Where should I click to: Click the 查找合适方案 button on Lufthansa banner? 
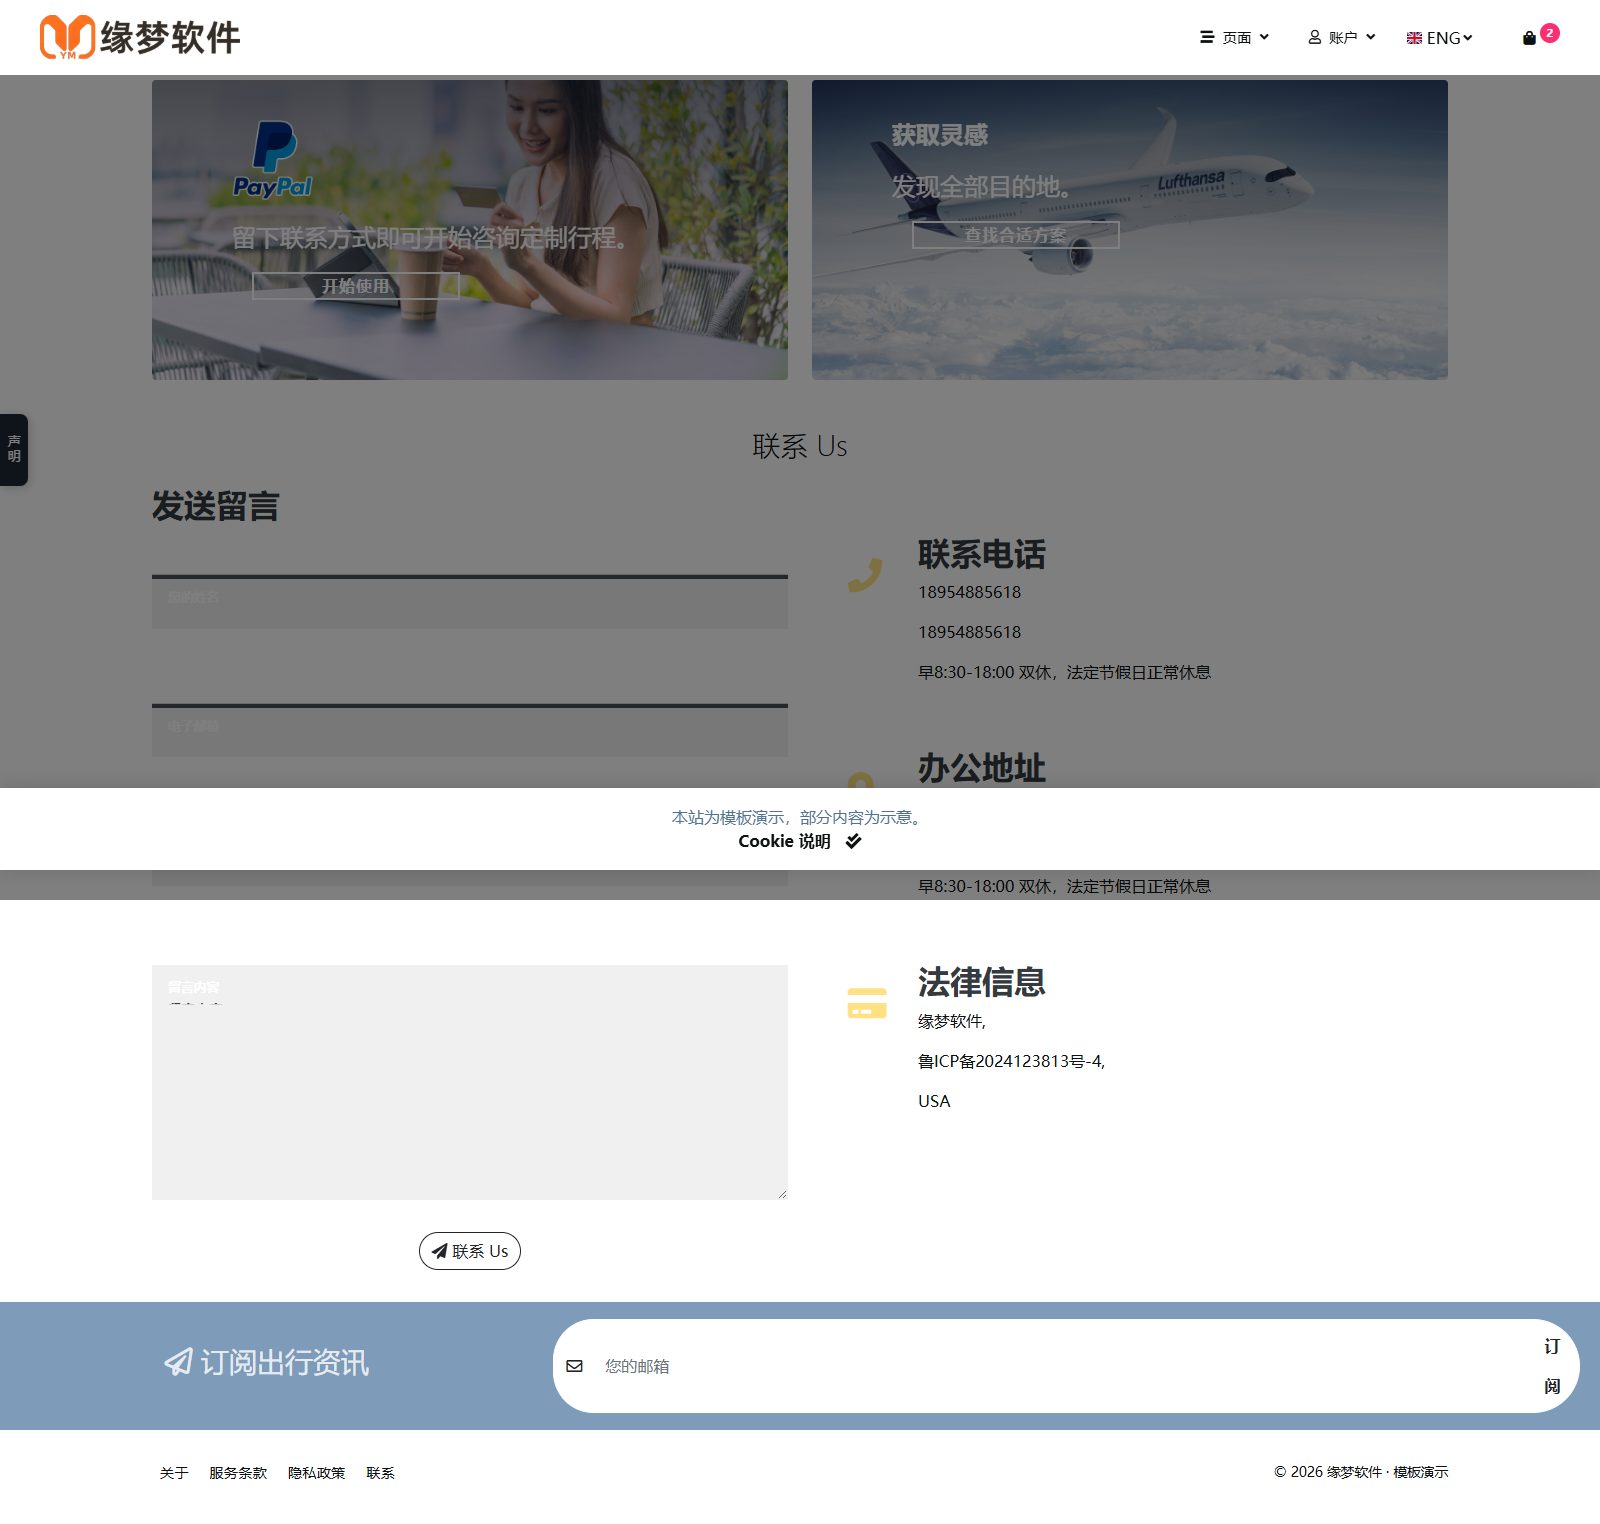(1015, 235)
